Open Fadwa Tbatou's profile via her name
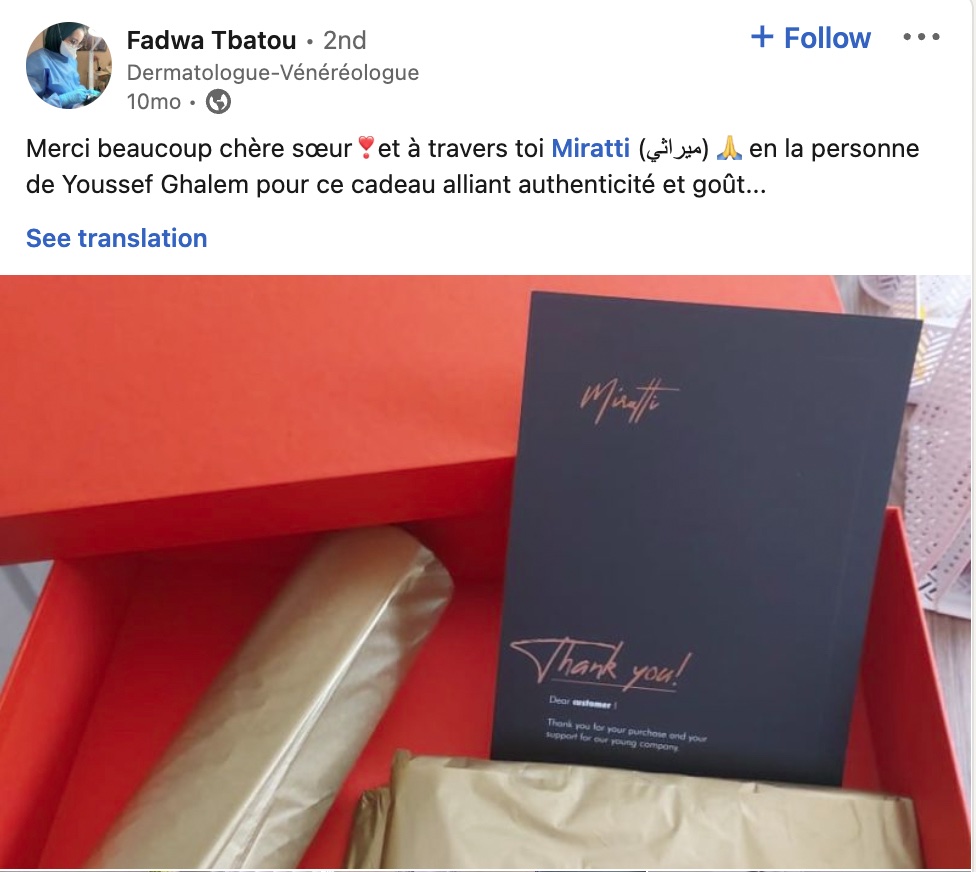Viewport: 976px width, 872px height. 212,40
